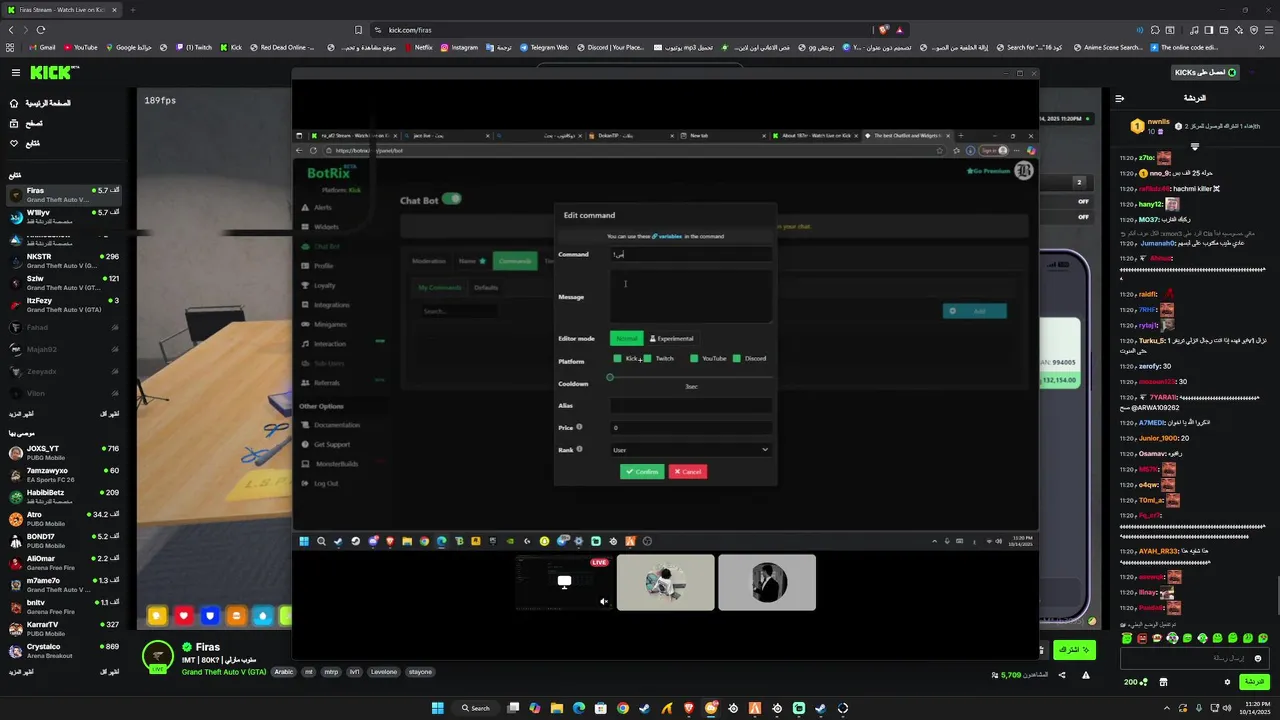
Task: Click the send chat button
Action: 1253,682
